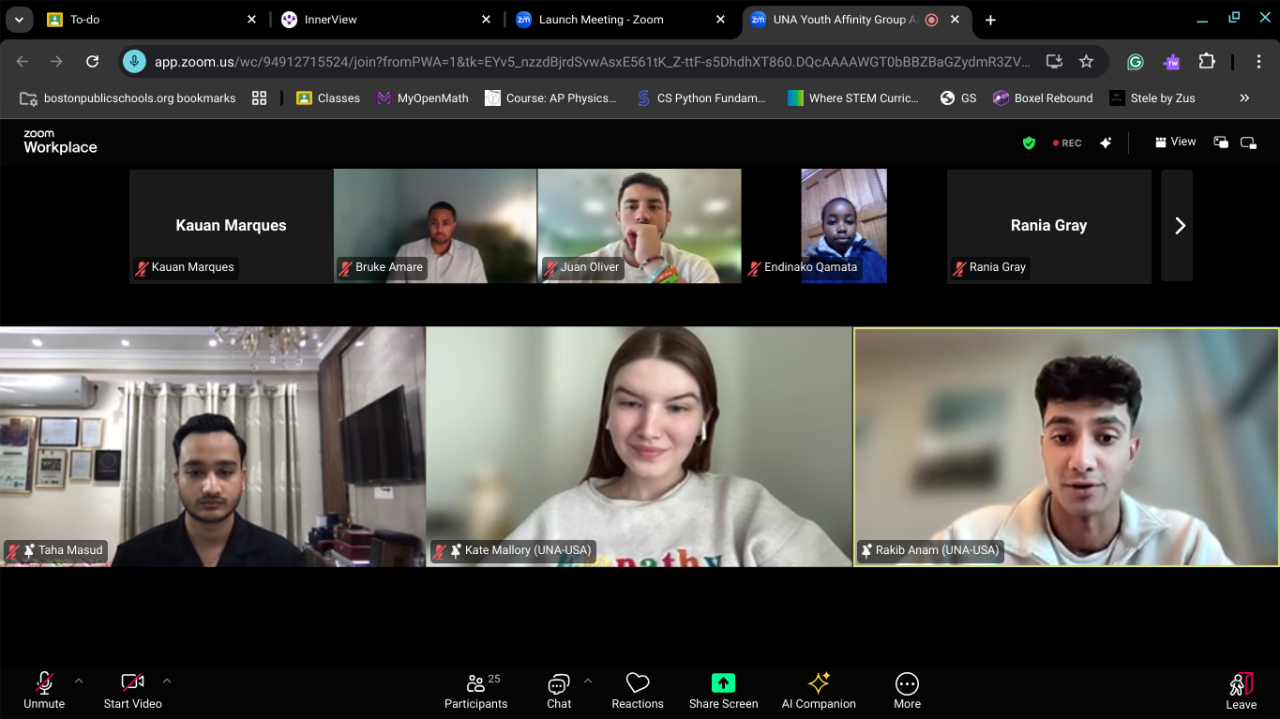Open audio options arrow beside Unmute
This screenshot has width=1280, height=719.
pos(79,681)
